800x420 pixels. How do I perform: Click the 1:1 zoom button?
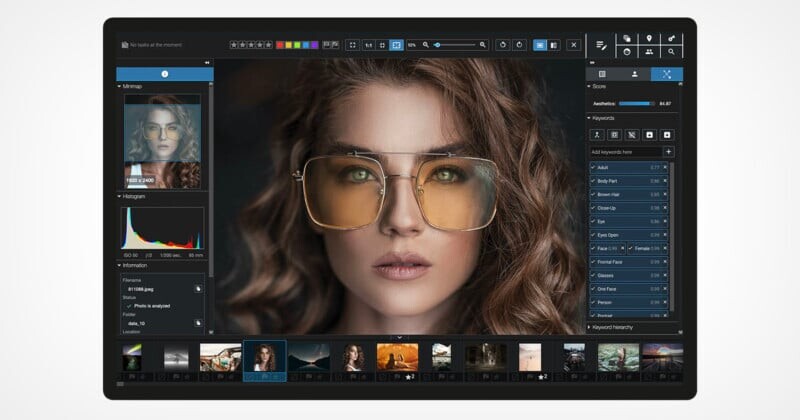click(368, 45)
